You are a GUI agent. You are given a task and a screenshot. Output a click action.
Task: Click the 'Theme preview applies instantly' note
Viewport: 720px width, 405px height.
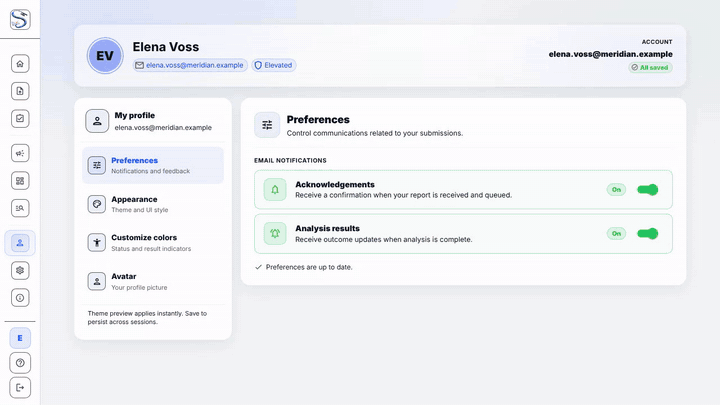[147, 318]
